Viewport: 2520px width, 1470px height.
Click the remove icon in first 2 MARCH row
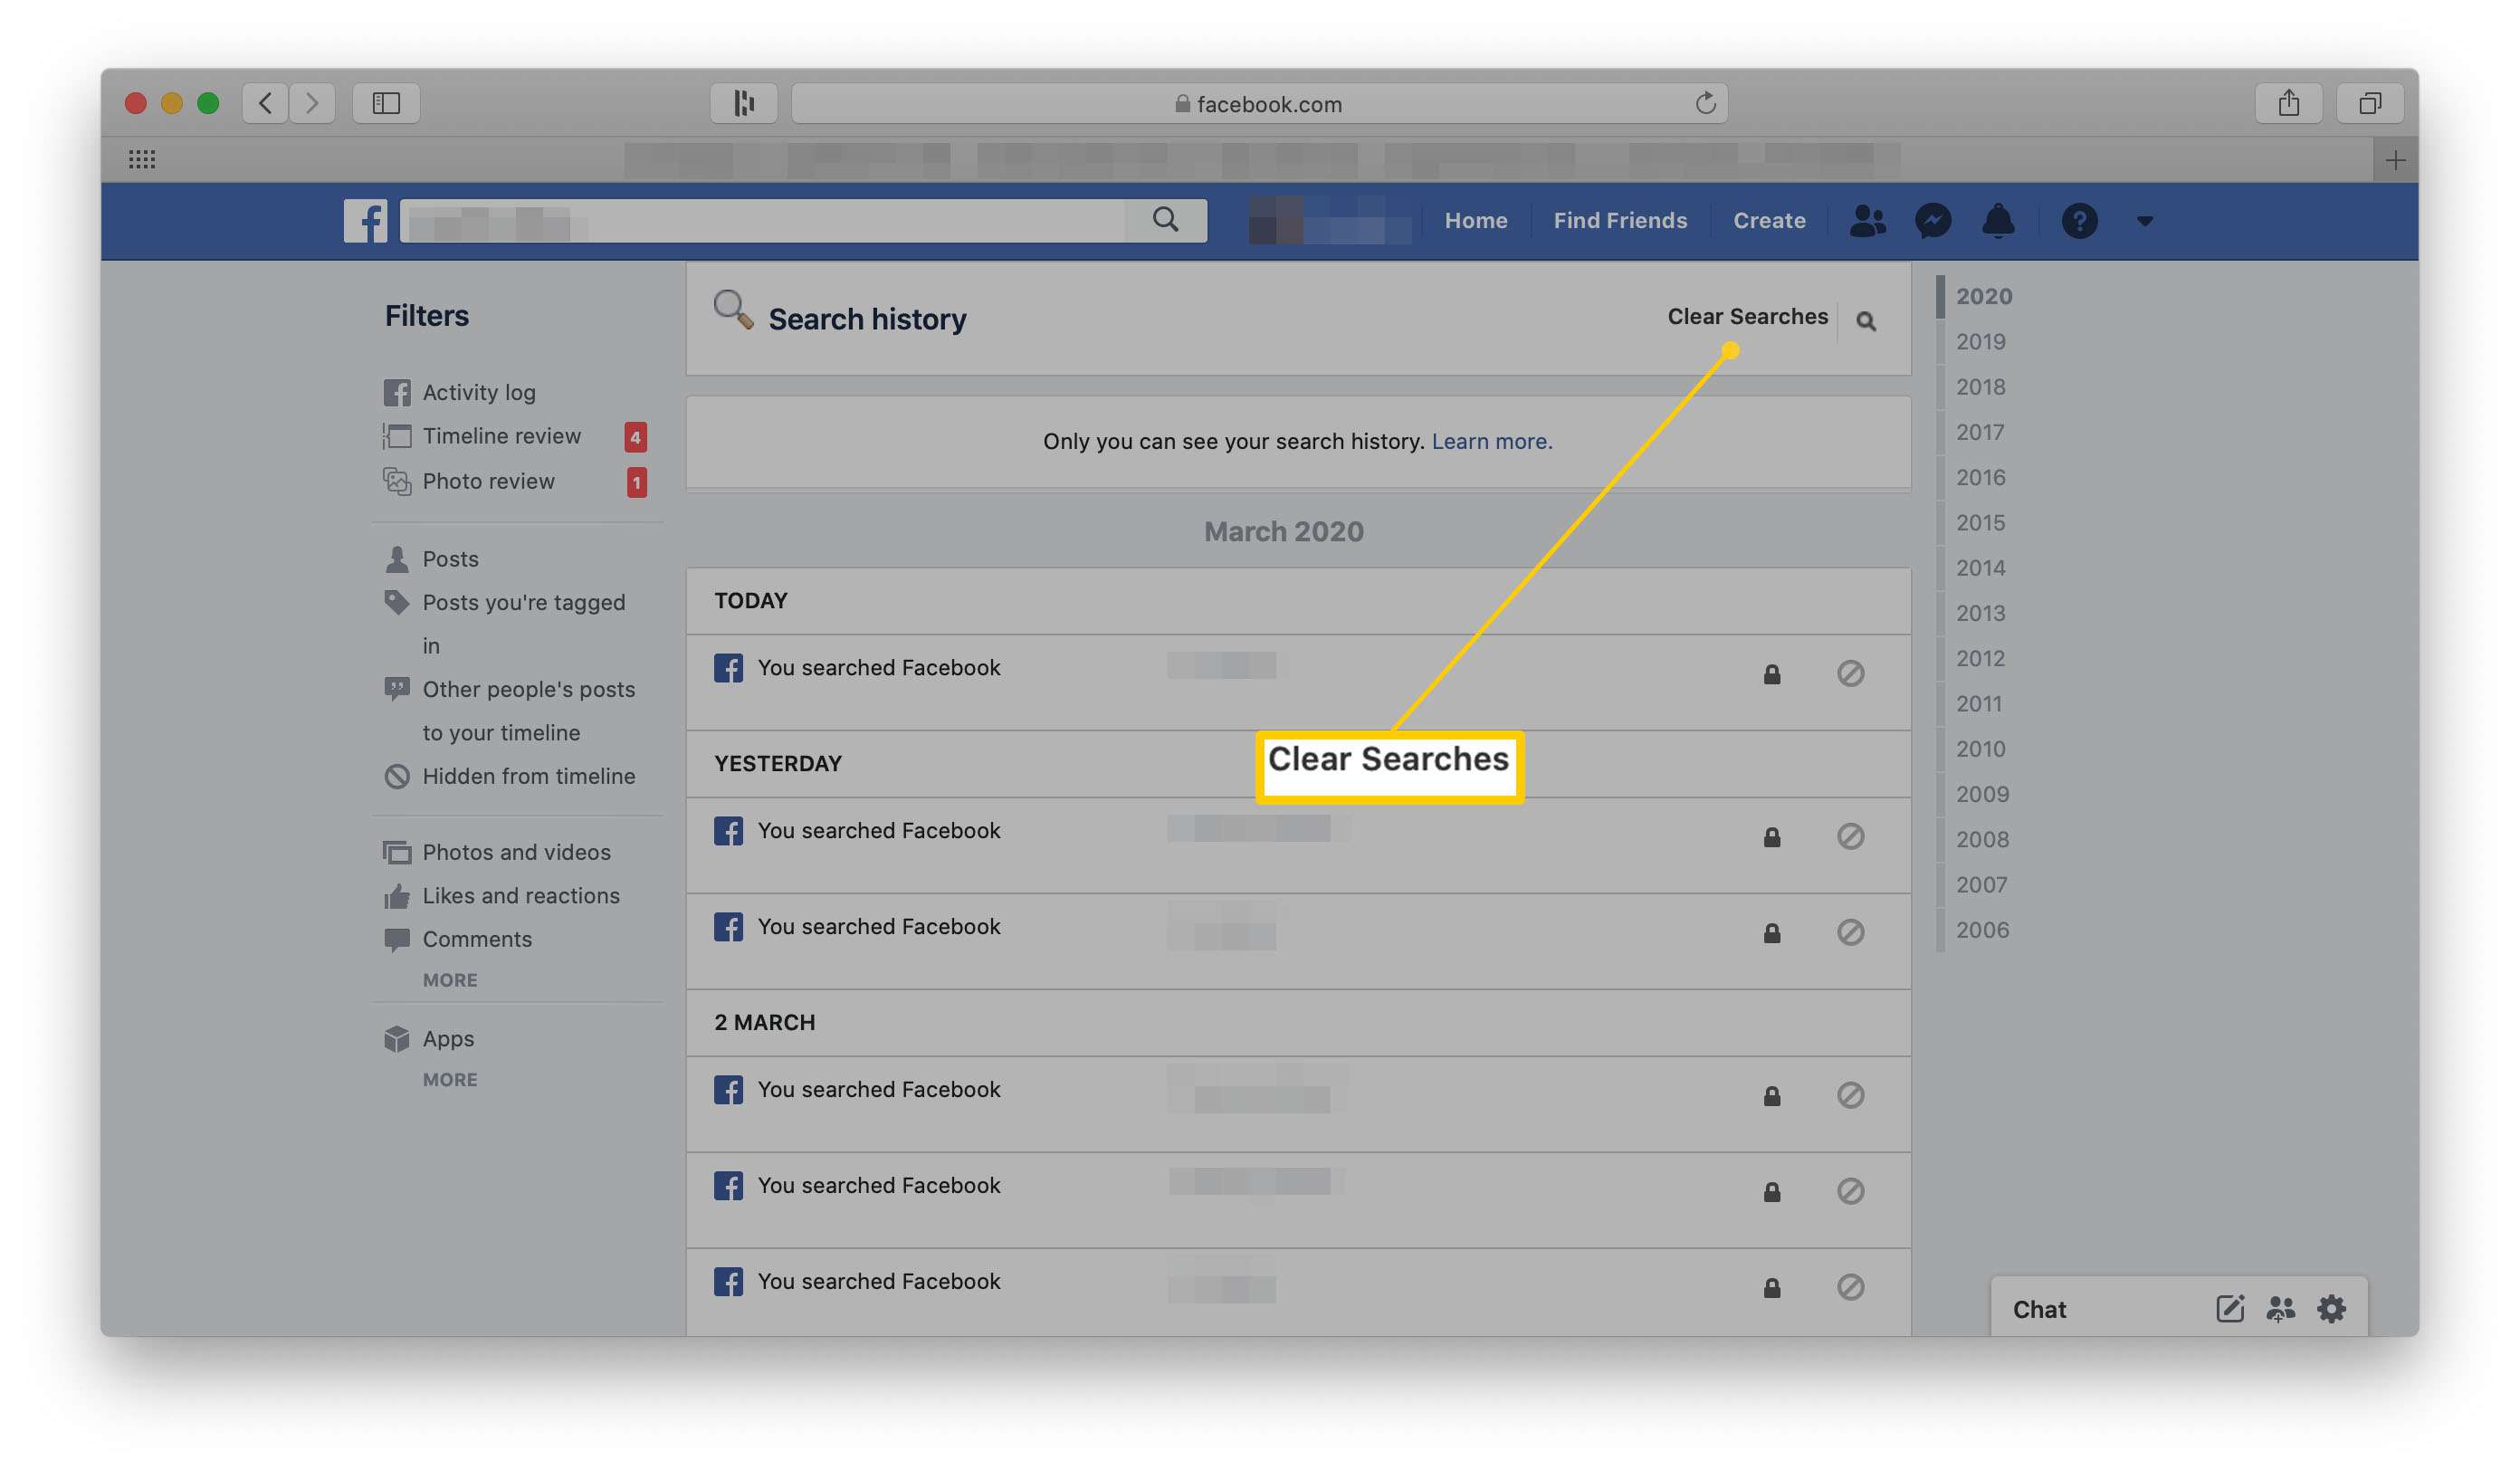pyautogui.click(x=1850, y=1095)
